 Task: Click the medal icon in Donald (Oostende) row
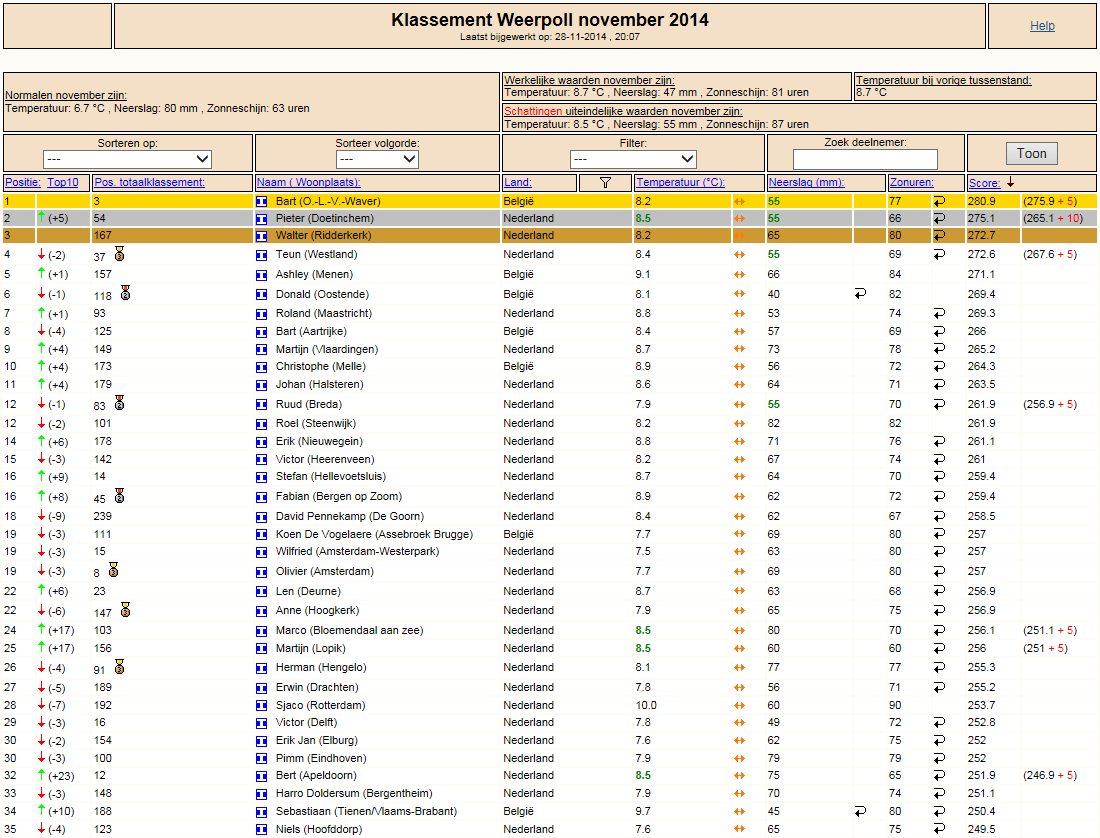click(126, 292)
